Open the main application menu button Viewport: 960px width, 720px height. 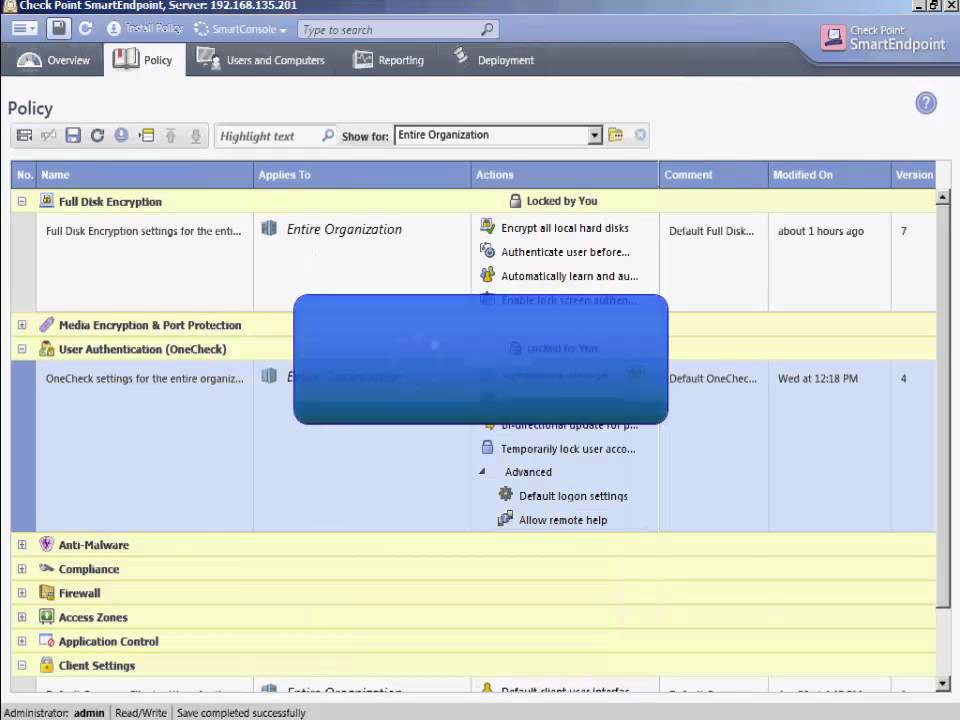click(x=24, y=29)
